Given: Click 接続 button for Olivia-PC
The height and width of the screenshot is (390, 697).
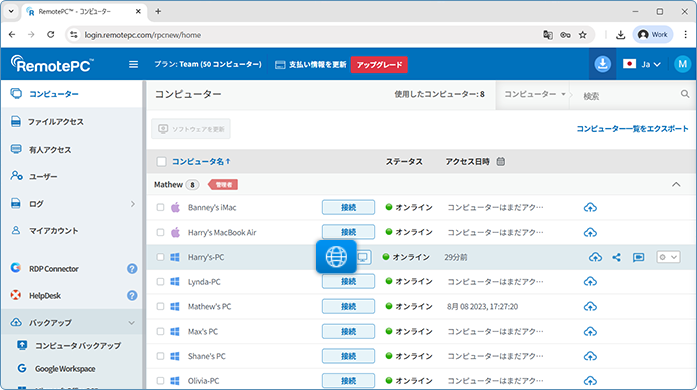Looking at the screenshot, I should (348, 381).
